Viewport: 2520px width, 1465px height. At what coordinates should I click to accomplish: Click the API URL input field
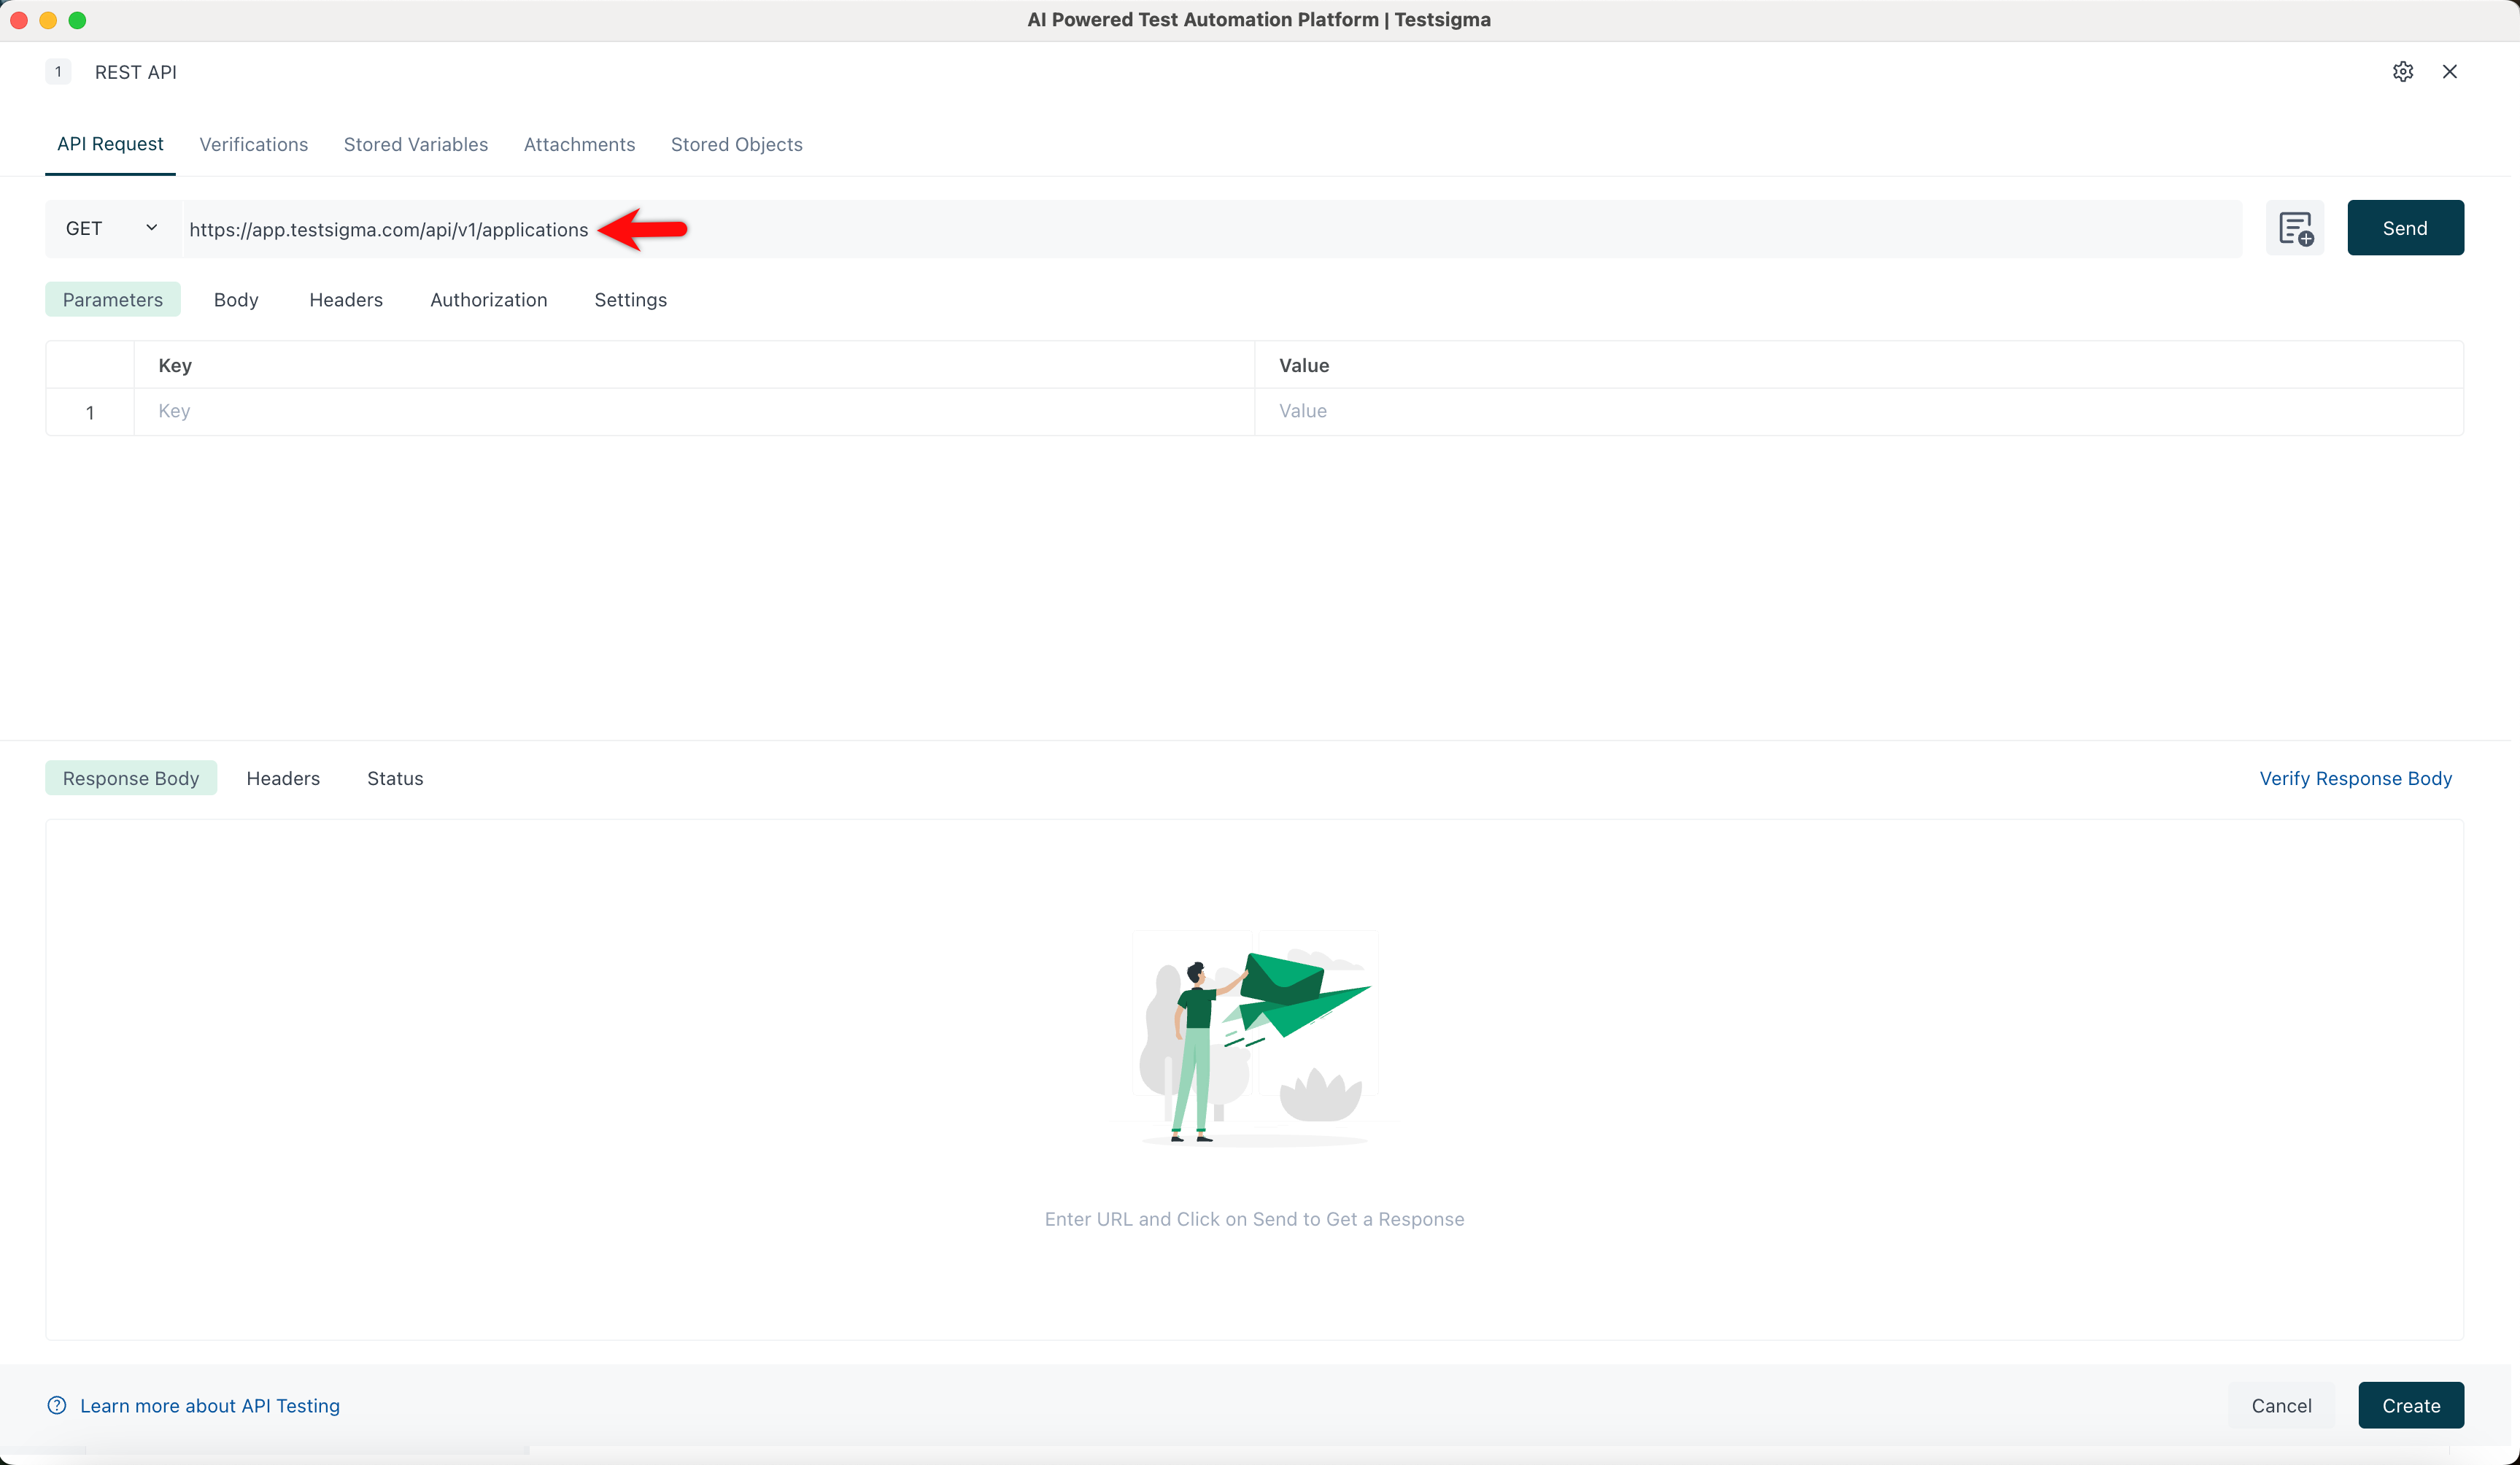click(x=1212, y=229)
